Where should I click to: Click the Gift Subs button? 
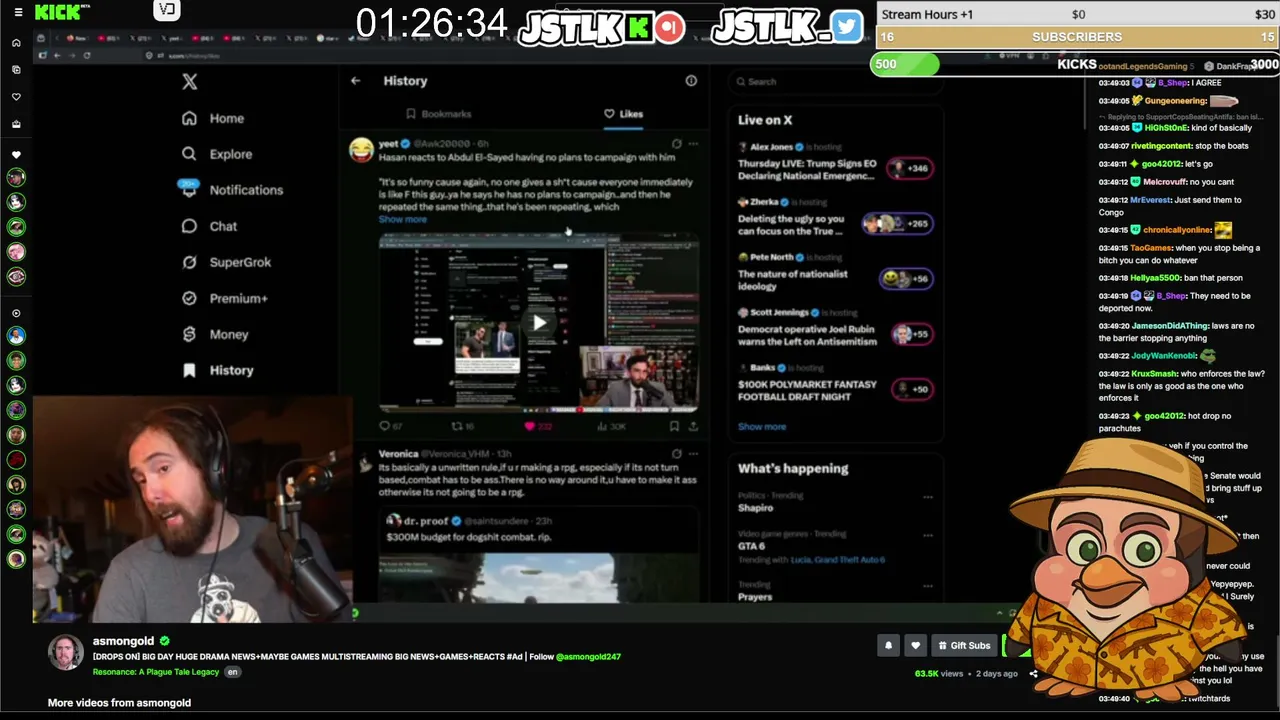[x=963, y=646]
